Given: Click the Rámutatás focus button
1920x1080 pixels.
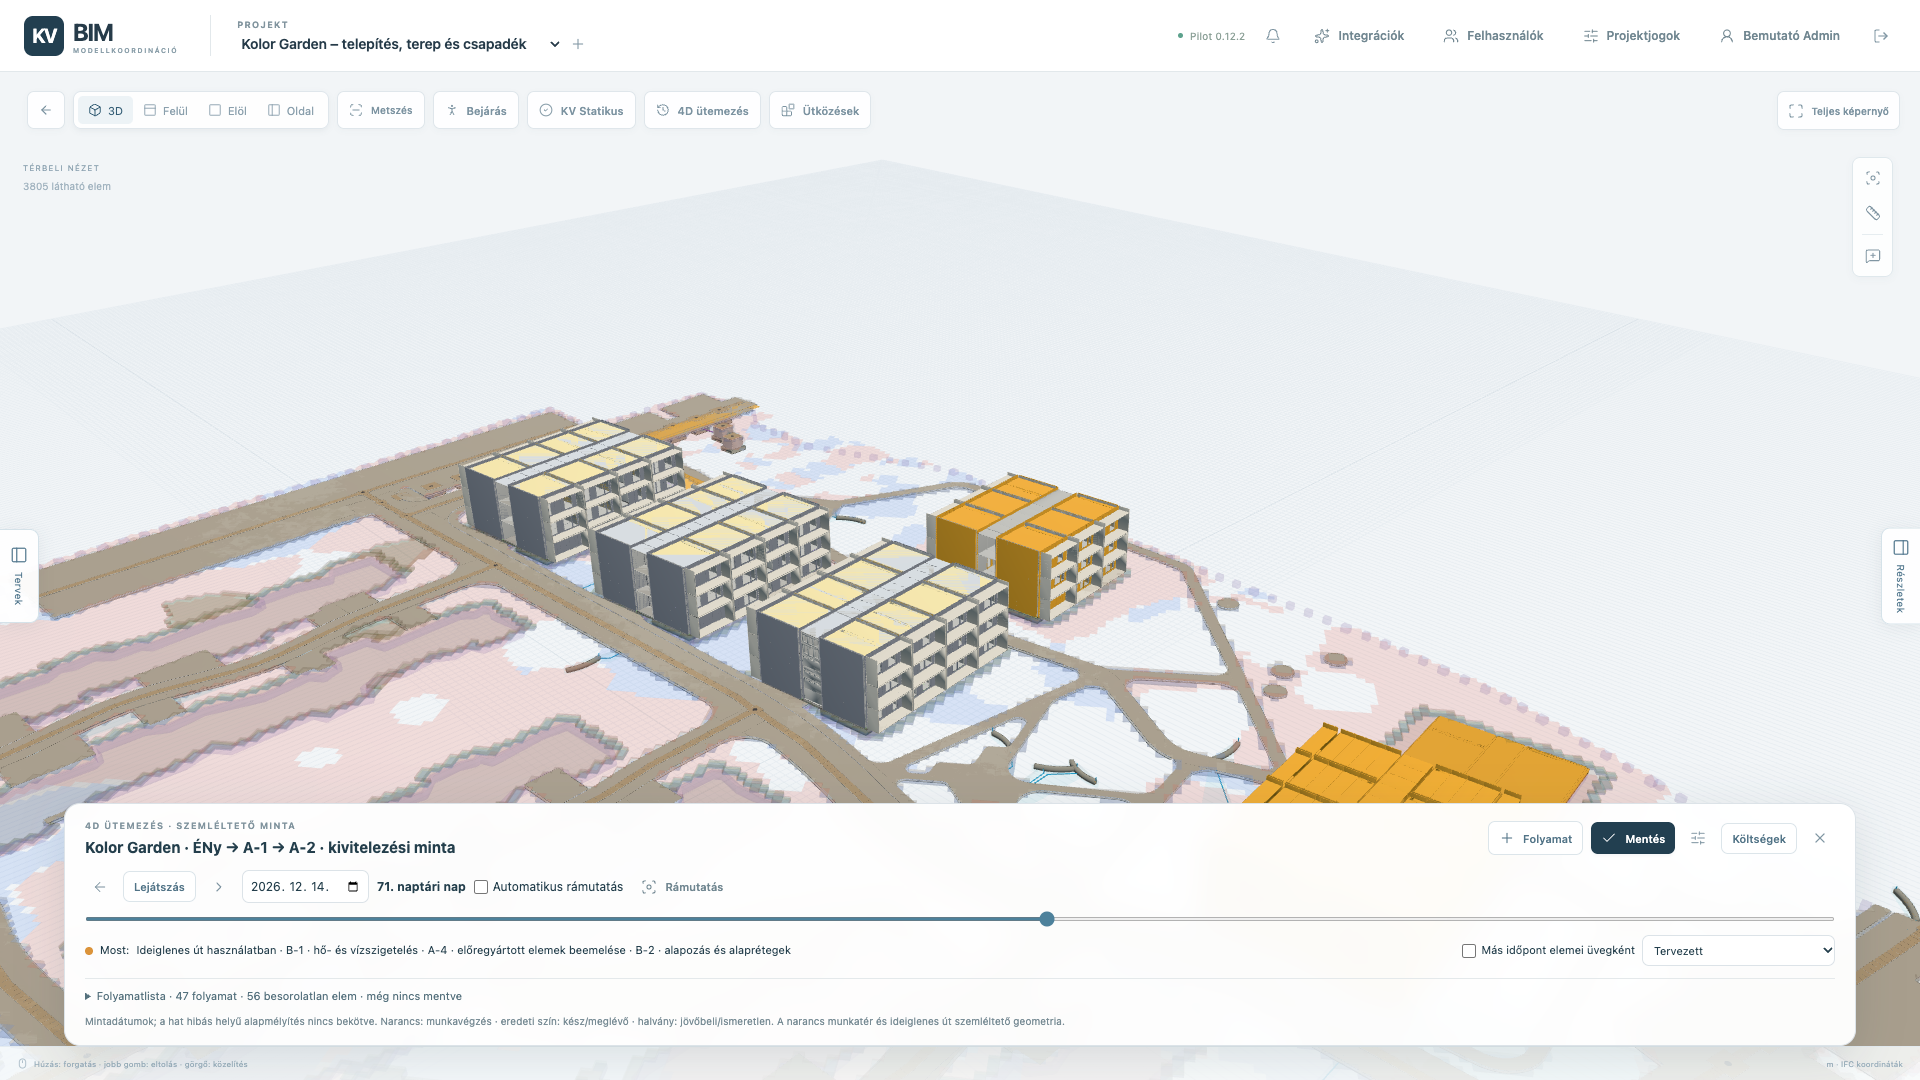Looking at the screenshot, I should click(x=683, y=887).
